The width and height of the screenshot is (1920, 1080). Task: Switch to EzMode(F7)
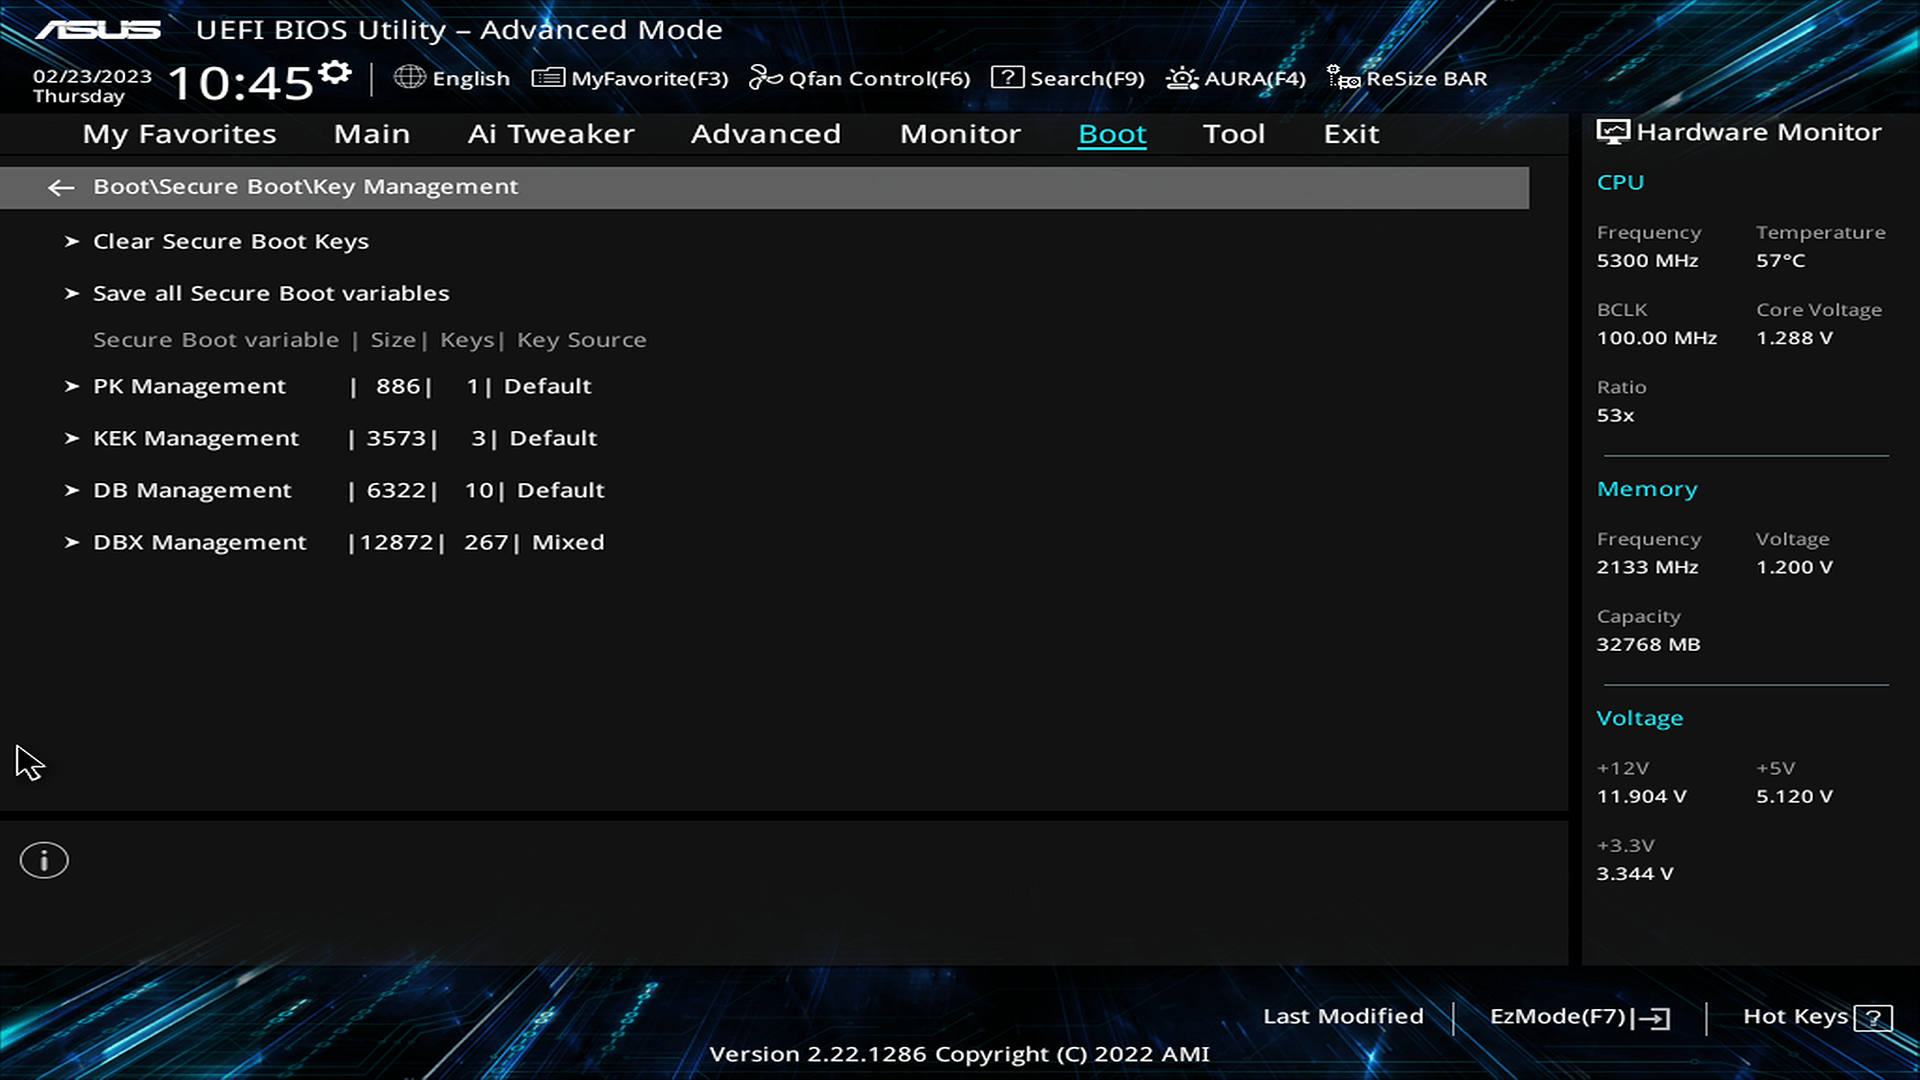tap(1578, 1017)
